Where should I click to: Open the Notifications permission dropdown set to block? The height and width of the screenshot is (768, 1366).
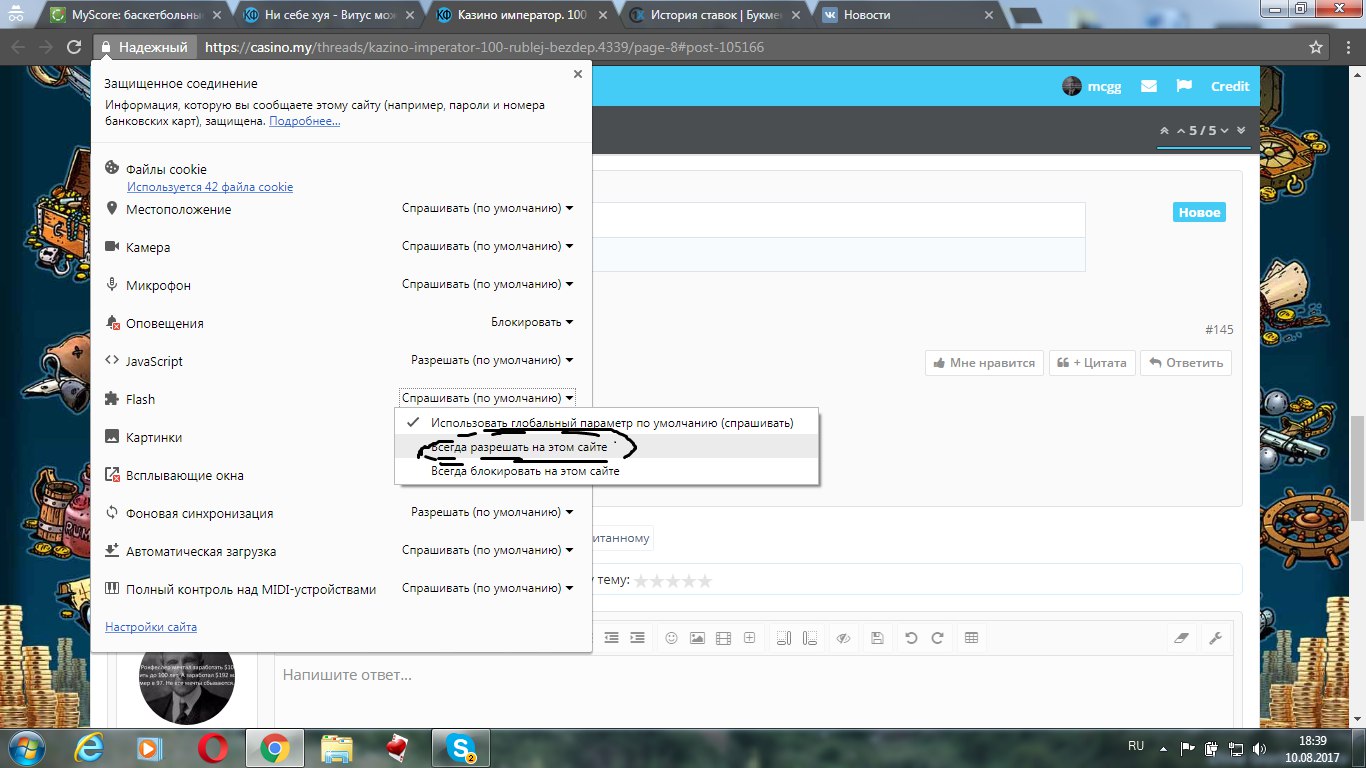point(532,322)
